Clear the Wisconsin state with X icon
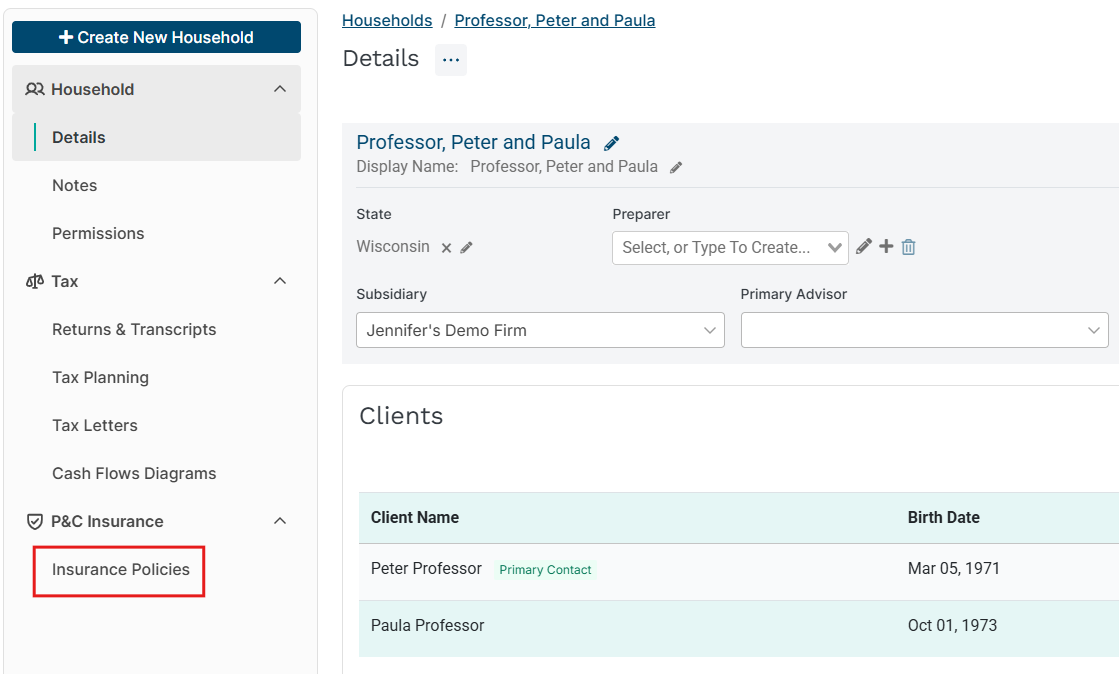Viewport: 1119px width, 674px height. [447, 248]
